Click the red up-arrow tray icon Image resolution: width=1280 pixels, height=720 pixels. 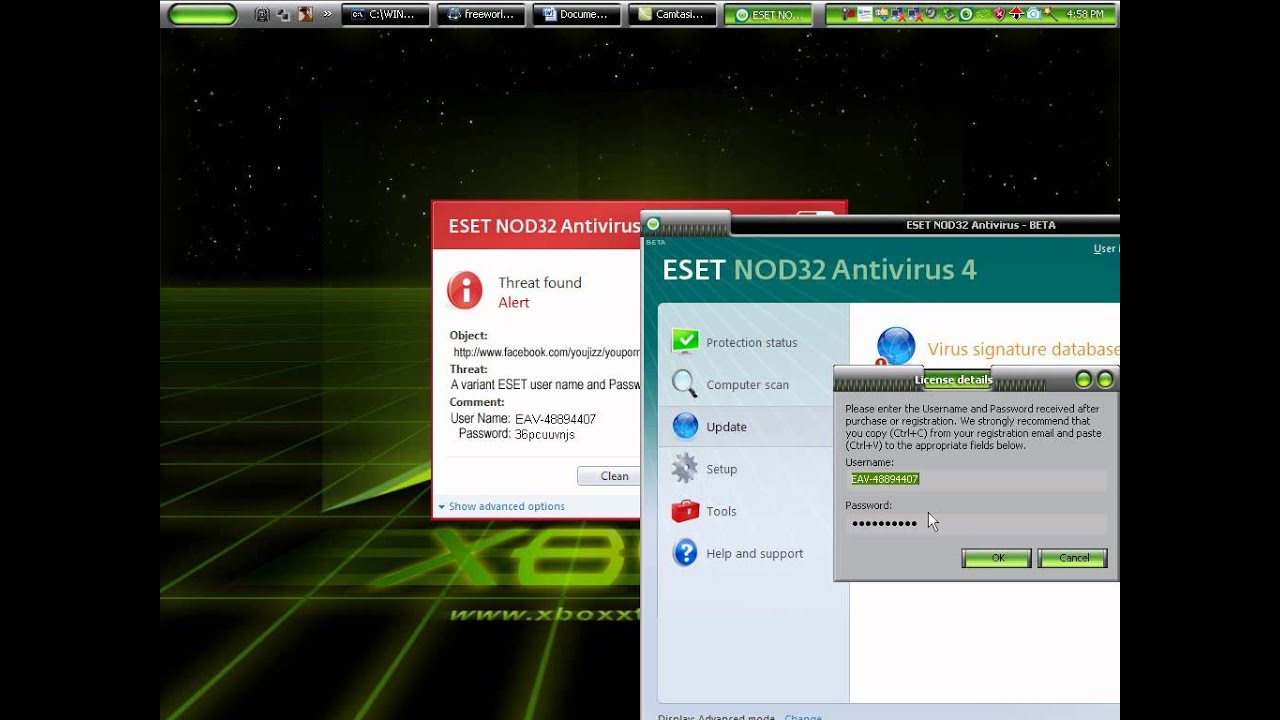click(x=1016, y=14)
